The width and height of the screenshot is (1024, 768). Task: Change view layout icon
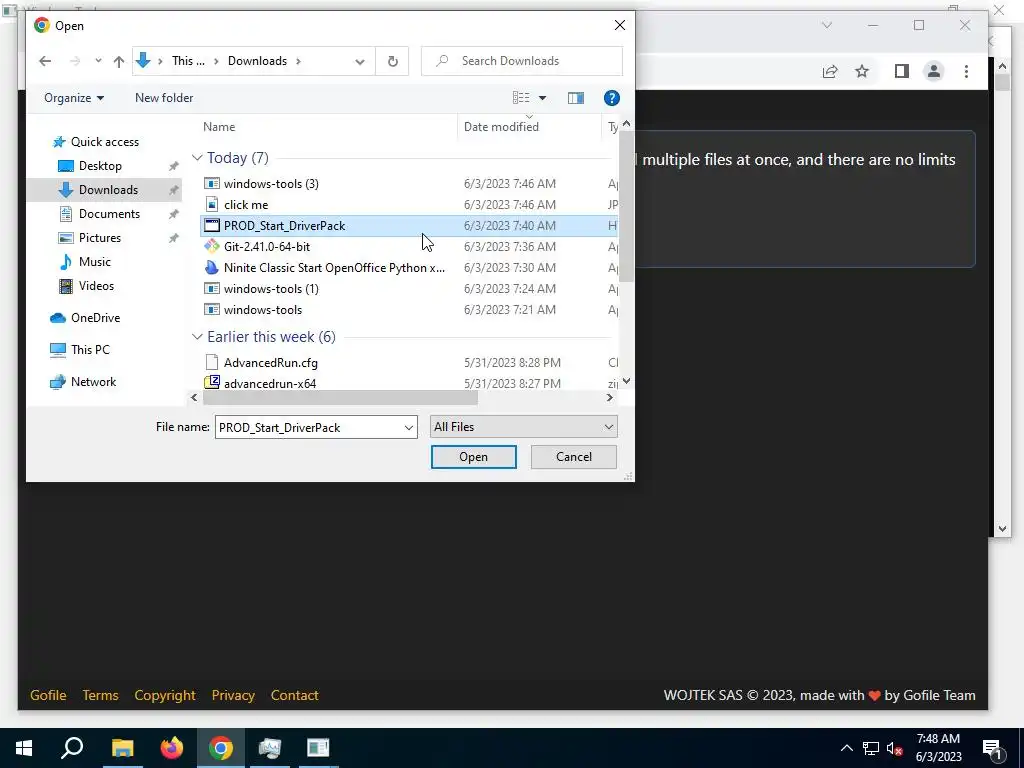pyautogui.click(x=521, y=98)
